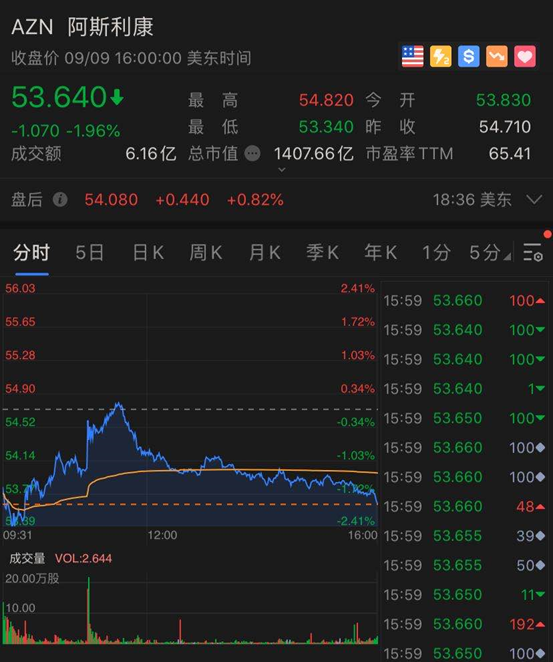
Task: Tap the market cap 1407.66亿 value
Action: pos(314,153)
